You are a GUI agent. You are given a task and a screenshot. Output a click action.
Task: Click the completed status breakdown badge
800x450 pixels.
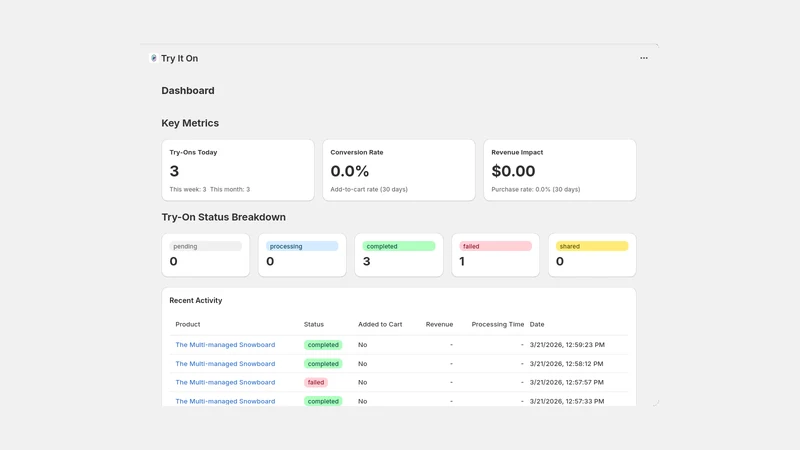point(398,246)
